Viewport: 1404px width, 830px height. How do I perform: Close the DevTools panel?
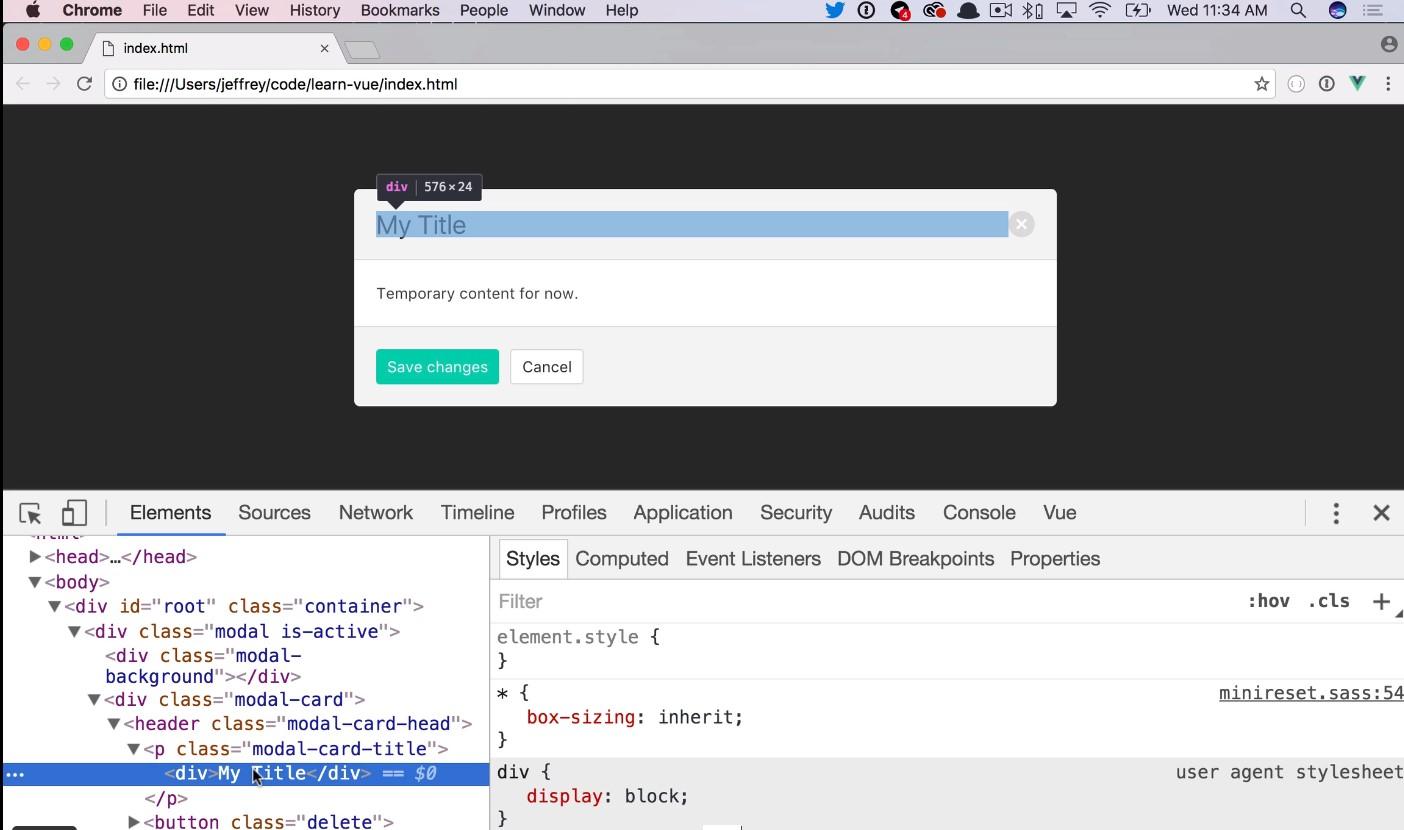coord(1382,513)
